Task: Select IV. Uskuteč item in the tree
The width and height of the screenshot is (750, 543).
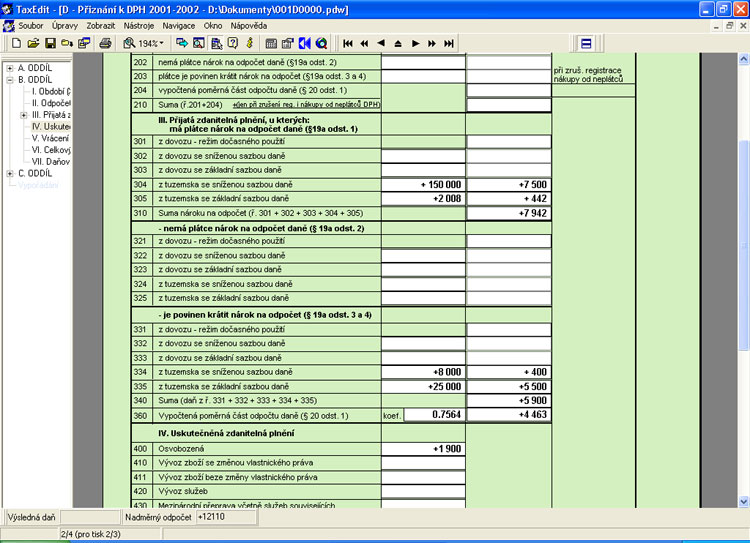Action: (x=51, y=126)
